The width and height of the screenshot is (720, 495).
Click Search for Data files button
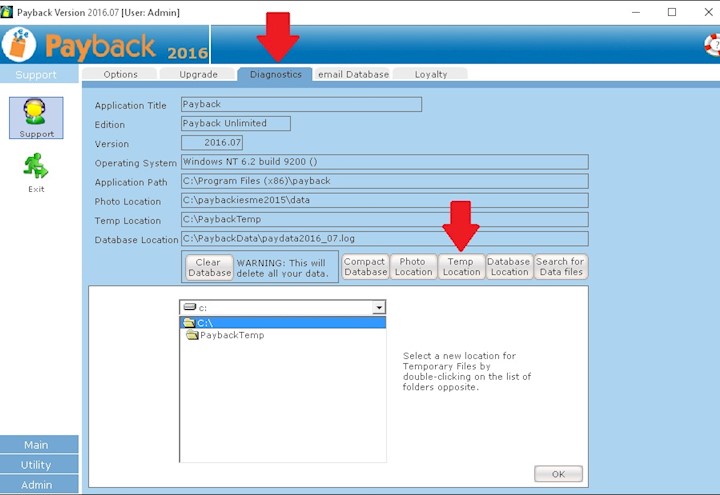coord(560,267)
